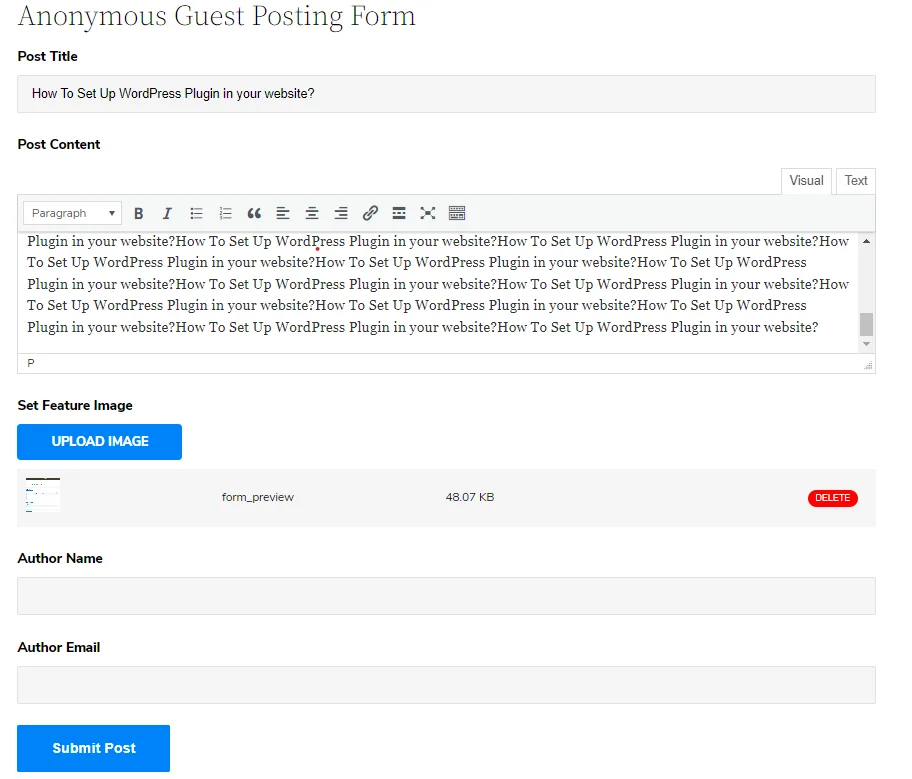
Task: Toggle bold formatting in editor toolbar
Action: (x=138, y=214)
